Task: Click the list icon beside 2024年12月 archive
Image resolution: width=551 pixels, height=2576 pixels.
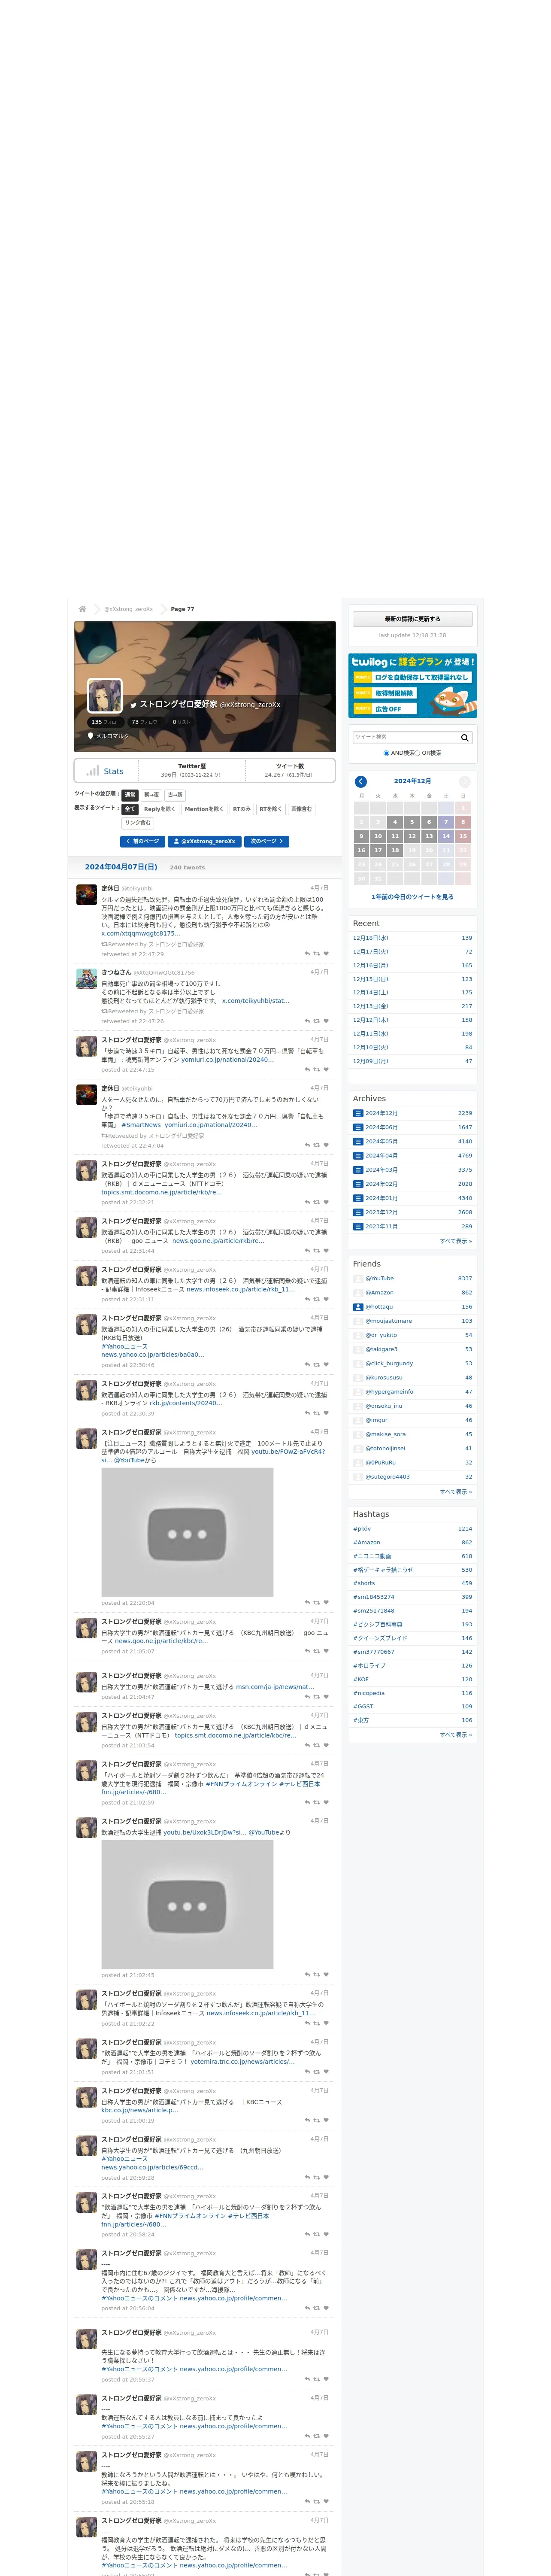Action: pos(358,1113)
